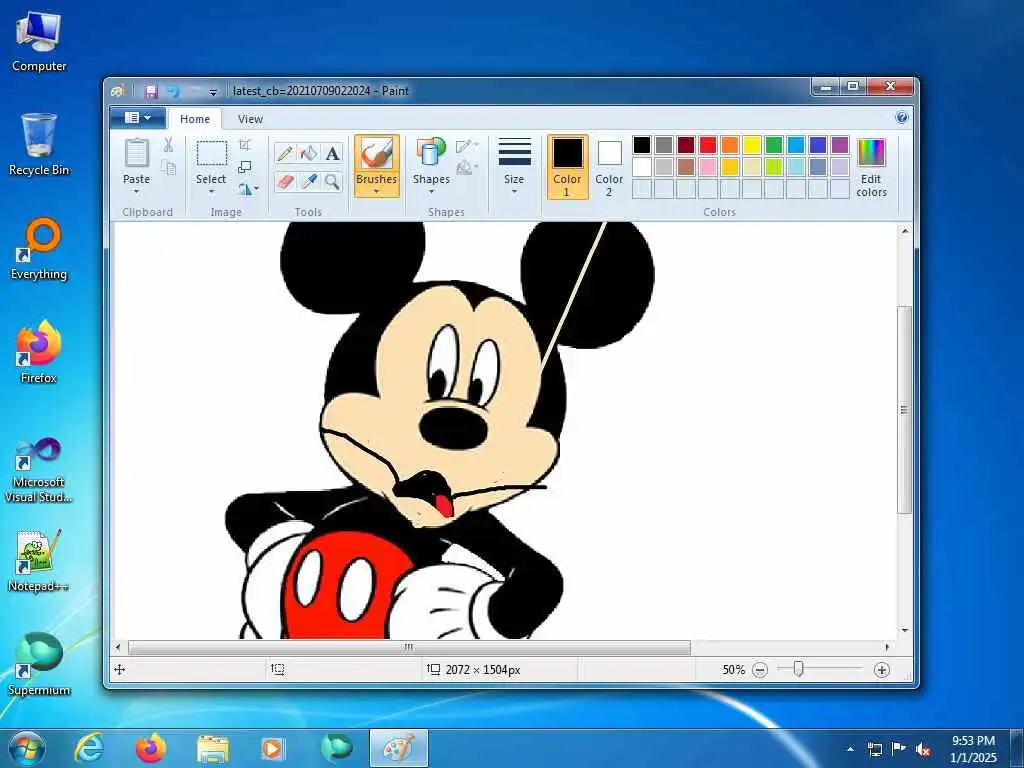Image resolution: width=1024 pixels, height=768 pixels.
Task: Pick the black color swatch
Action: point(642,145)
